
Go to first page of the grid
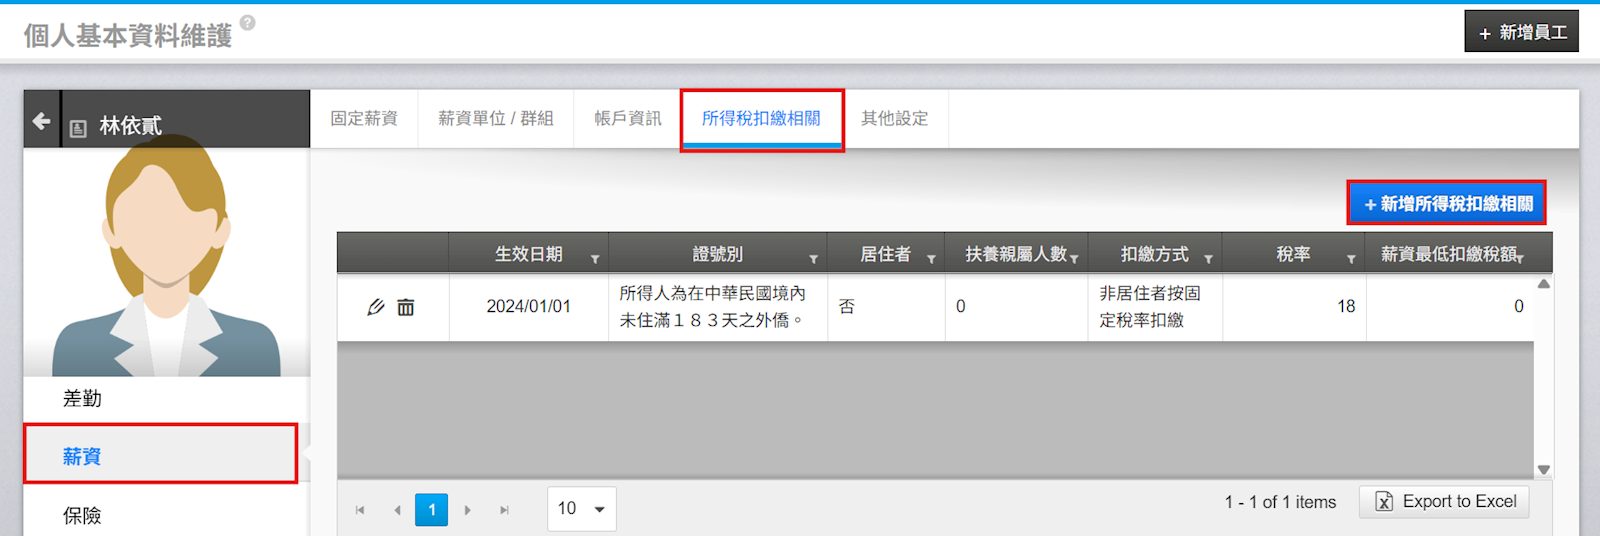[360, 510]
